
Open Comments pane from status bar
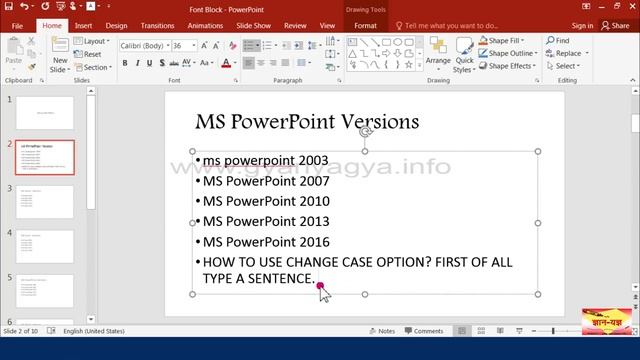tap(424, 331)
